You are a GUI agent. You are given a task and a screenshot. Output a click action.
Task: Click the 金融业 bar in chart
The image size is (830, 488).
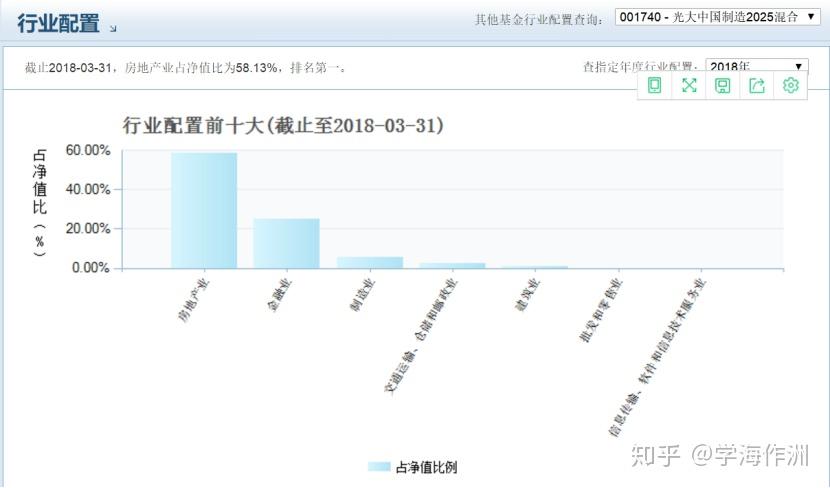pos(286,243)
